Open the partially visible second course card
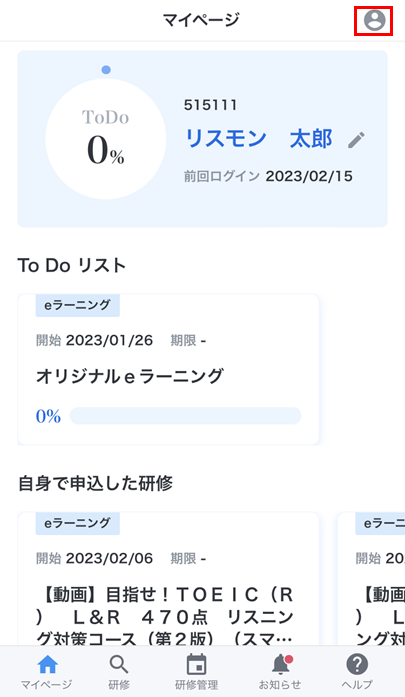405x697 pixels. [371, 579]
